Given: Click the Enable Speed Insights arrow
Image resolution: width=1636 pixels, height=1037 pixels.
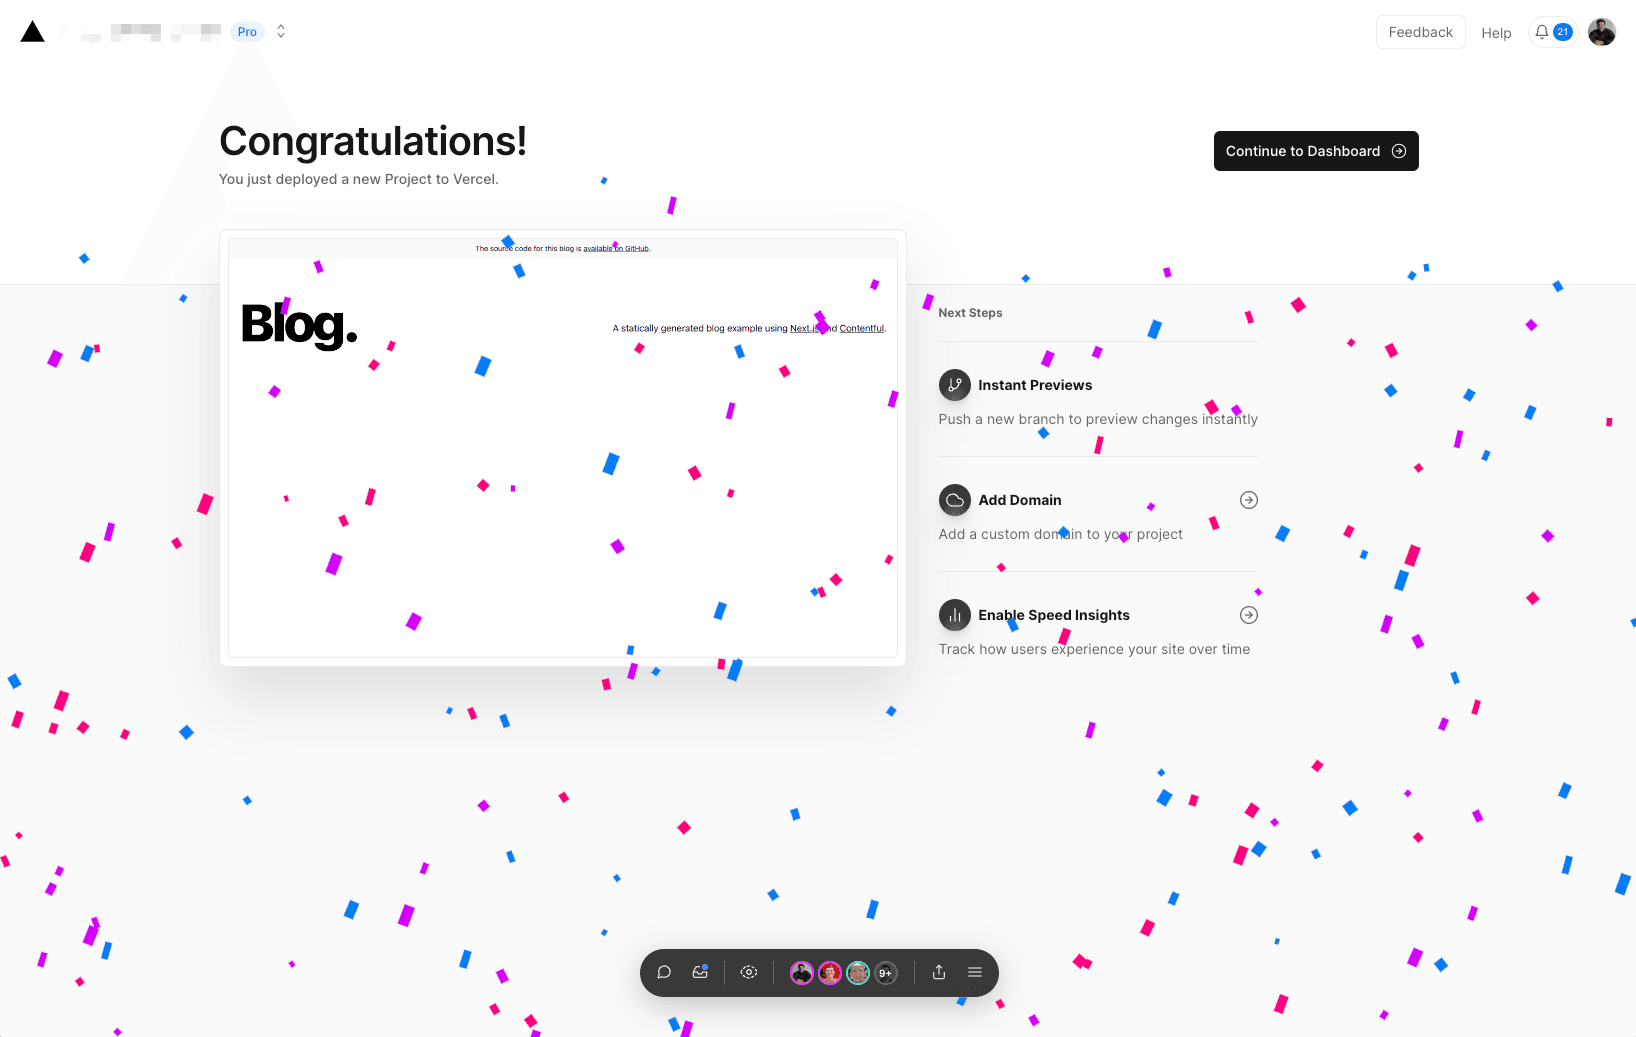Looking at the screenshot, I should [x=1249, y=615].
